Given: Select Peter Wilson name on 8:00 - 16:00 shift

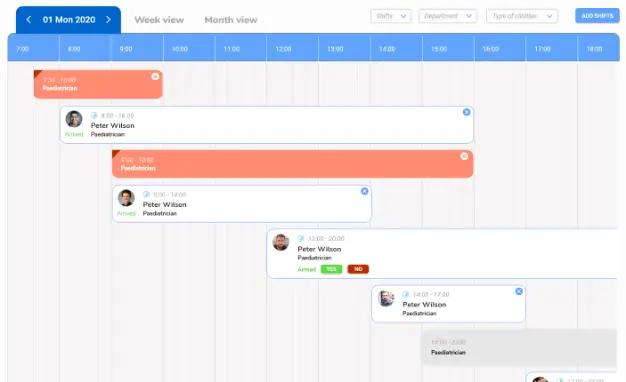Looking at the screenshot, I should 113,125.
